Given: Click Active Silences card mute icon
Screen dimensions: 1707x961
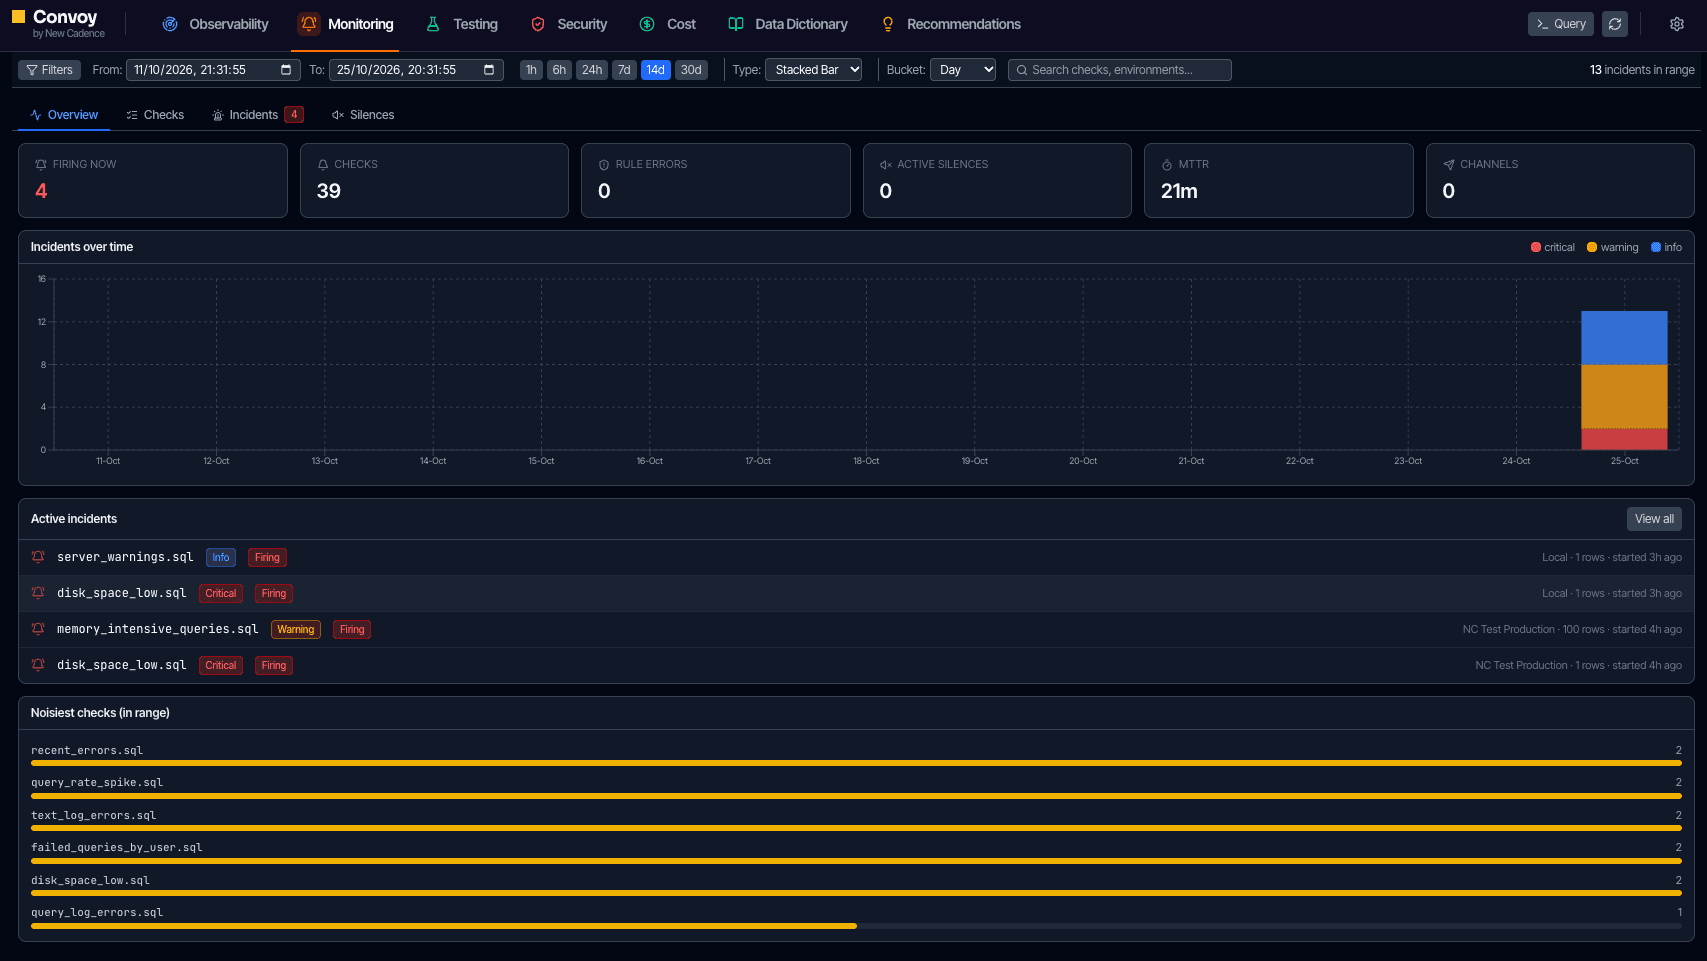Looking at the screenshot, I should (x=886, y=164).
